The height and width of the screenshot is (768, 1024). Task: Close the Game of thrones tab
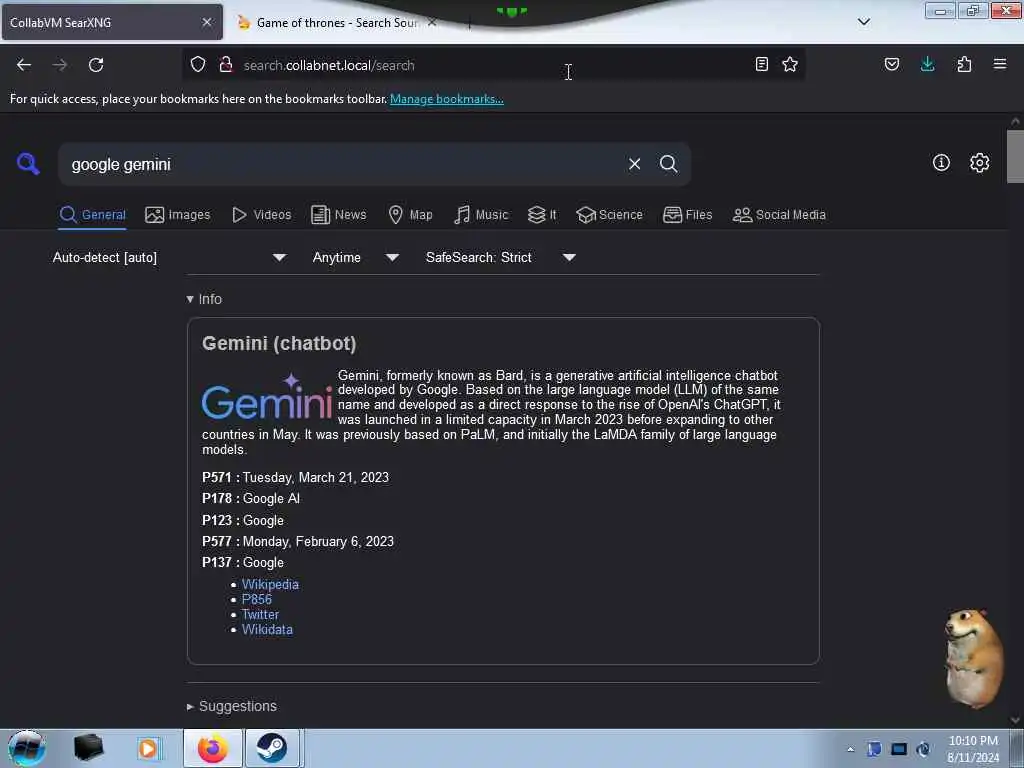point(432,22)
